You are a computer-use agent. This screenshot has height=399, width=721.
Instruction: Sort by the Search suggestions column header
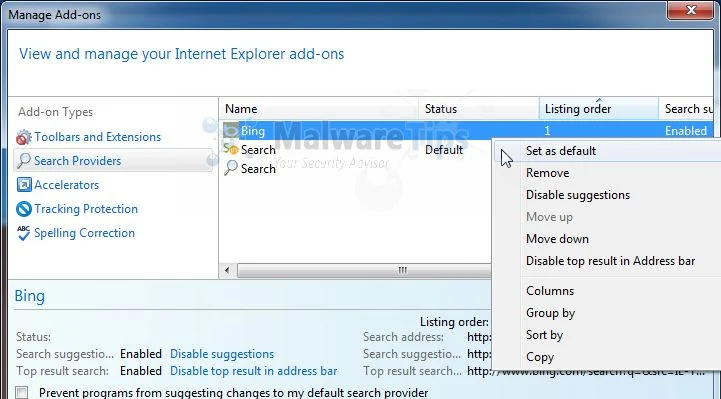[x=686, y=109]
